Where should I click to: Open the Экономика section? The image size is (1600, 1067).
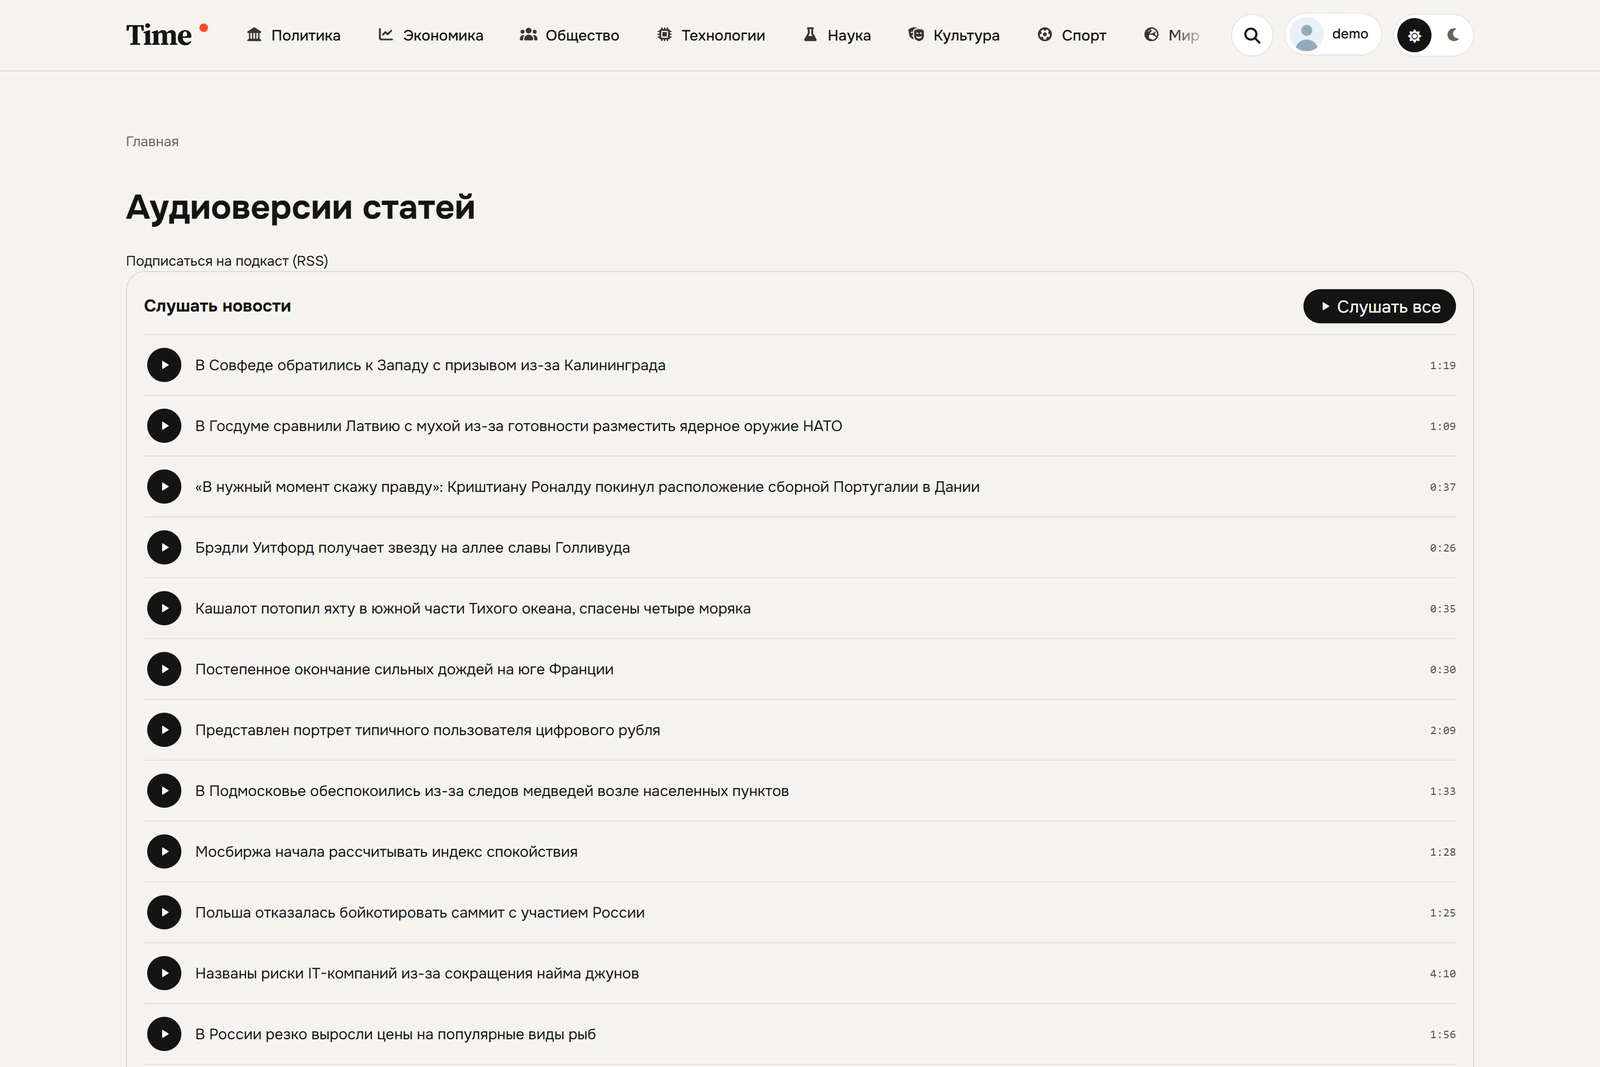tap(430, 35)
